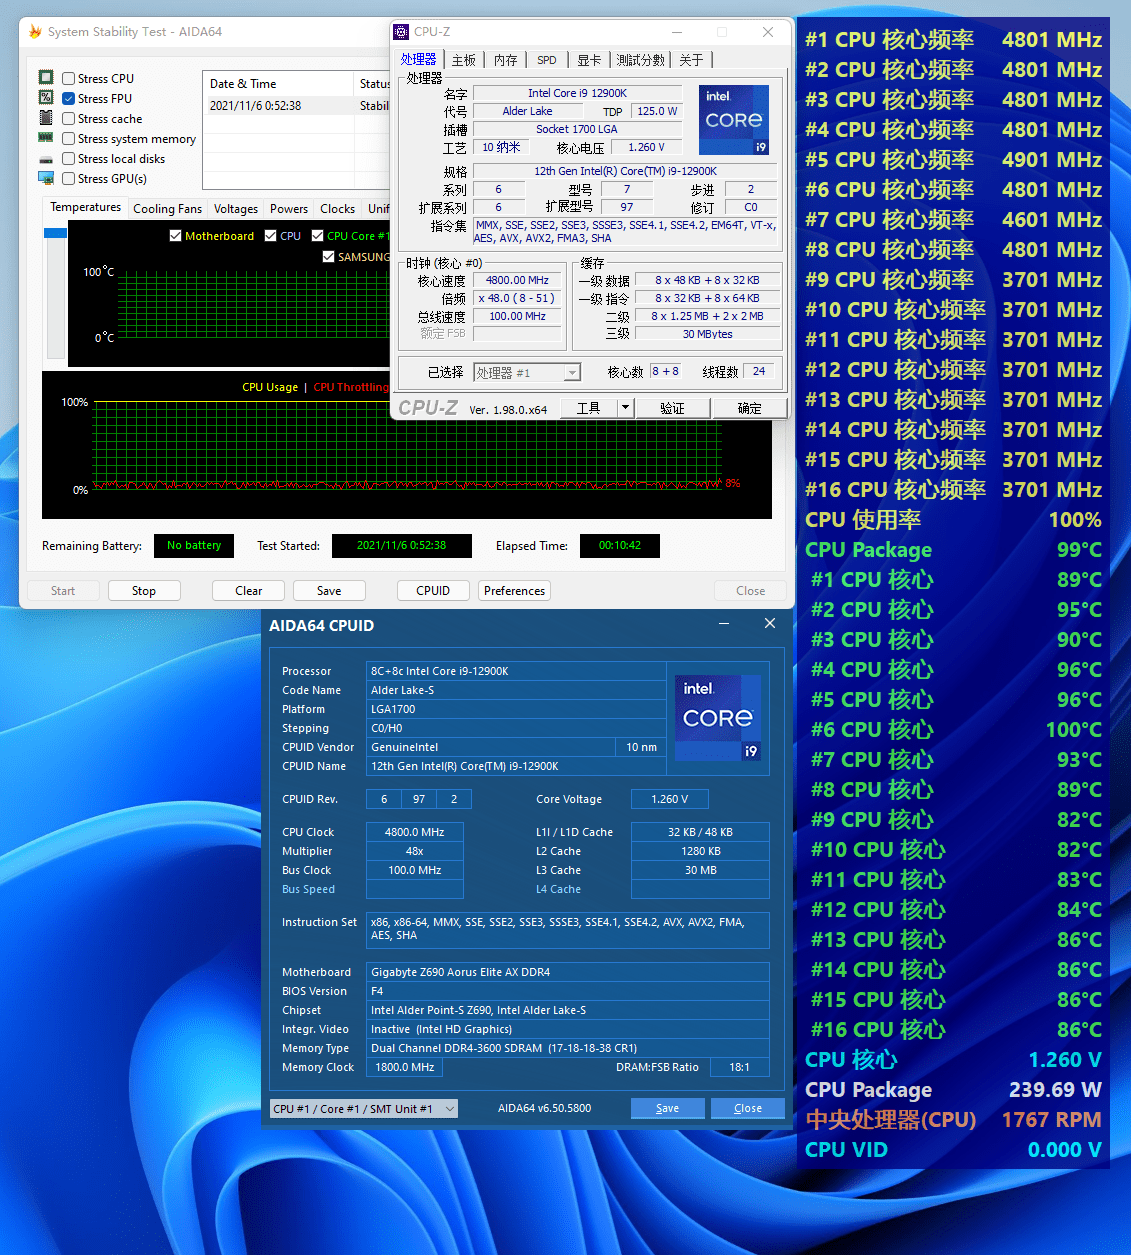The image size is (1131, 1255).
Task: Click the 中央处理器(CPU) 1767 RPM reading
Action: pyautogui.click(x=953, y=1120)
